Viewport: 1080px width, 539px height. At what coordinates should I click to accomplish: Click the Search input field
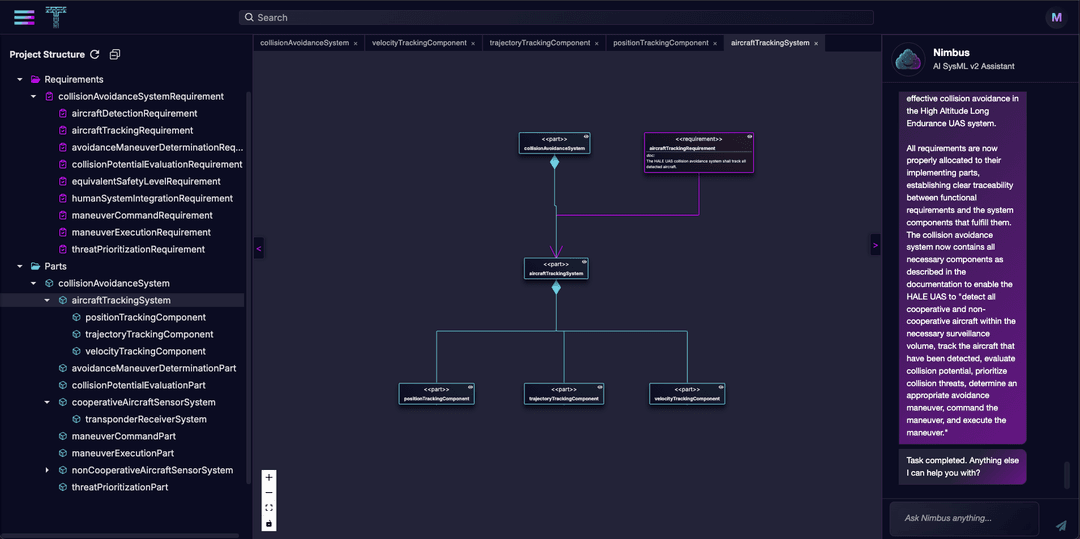556,17
